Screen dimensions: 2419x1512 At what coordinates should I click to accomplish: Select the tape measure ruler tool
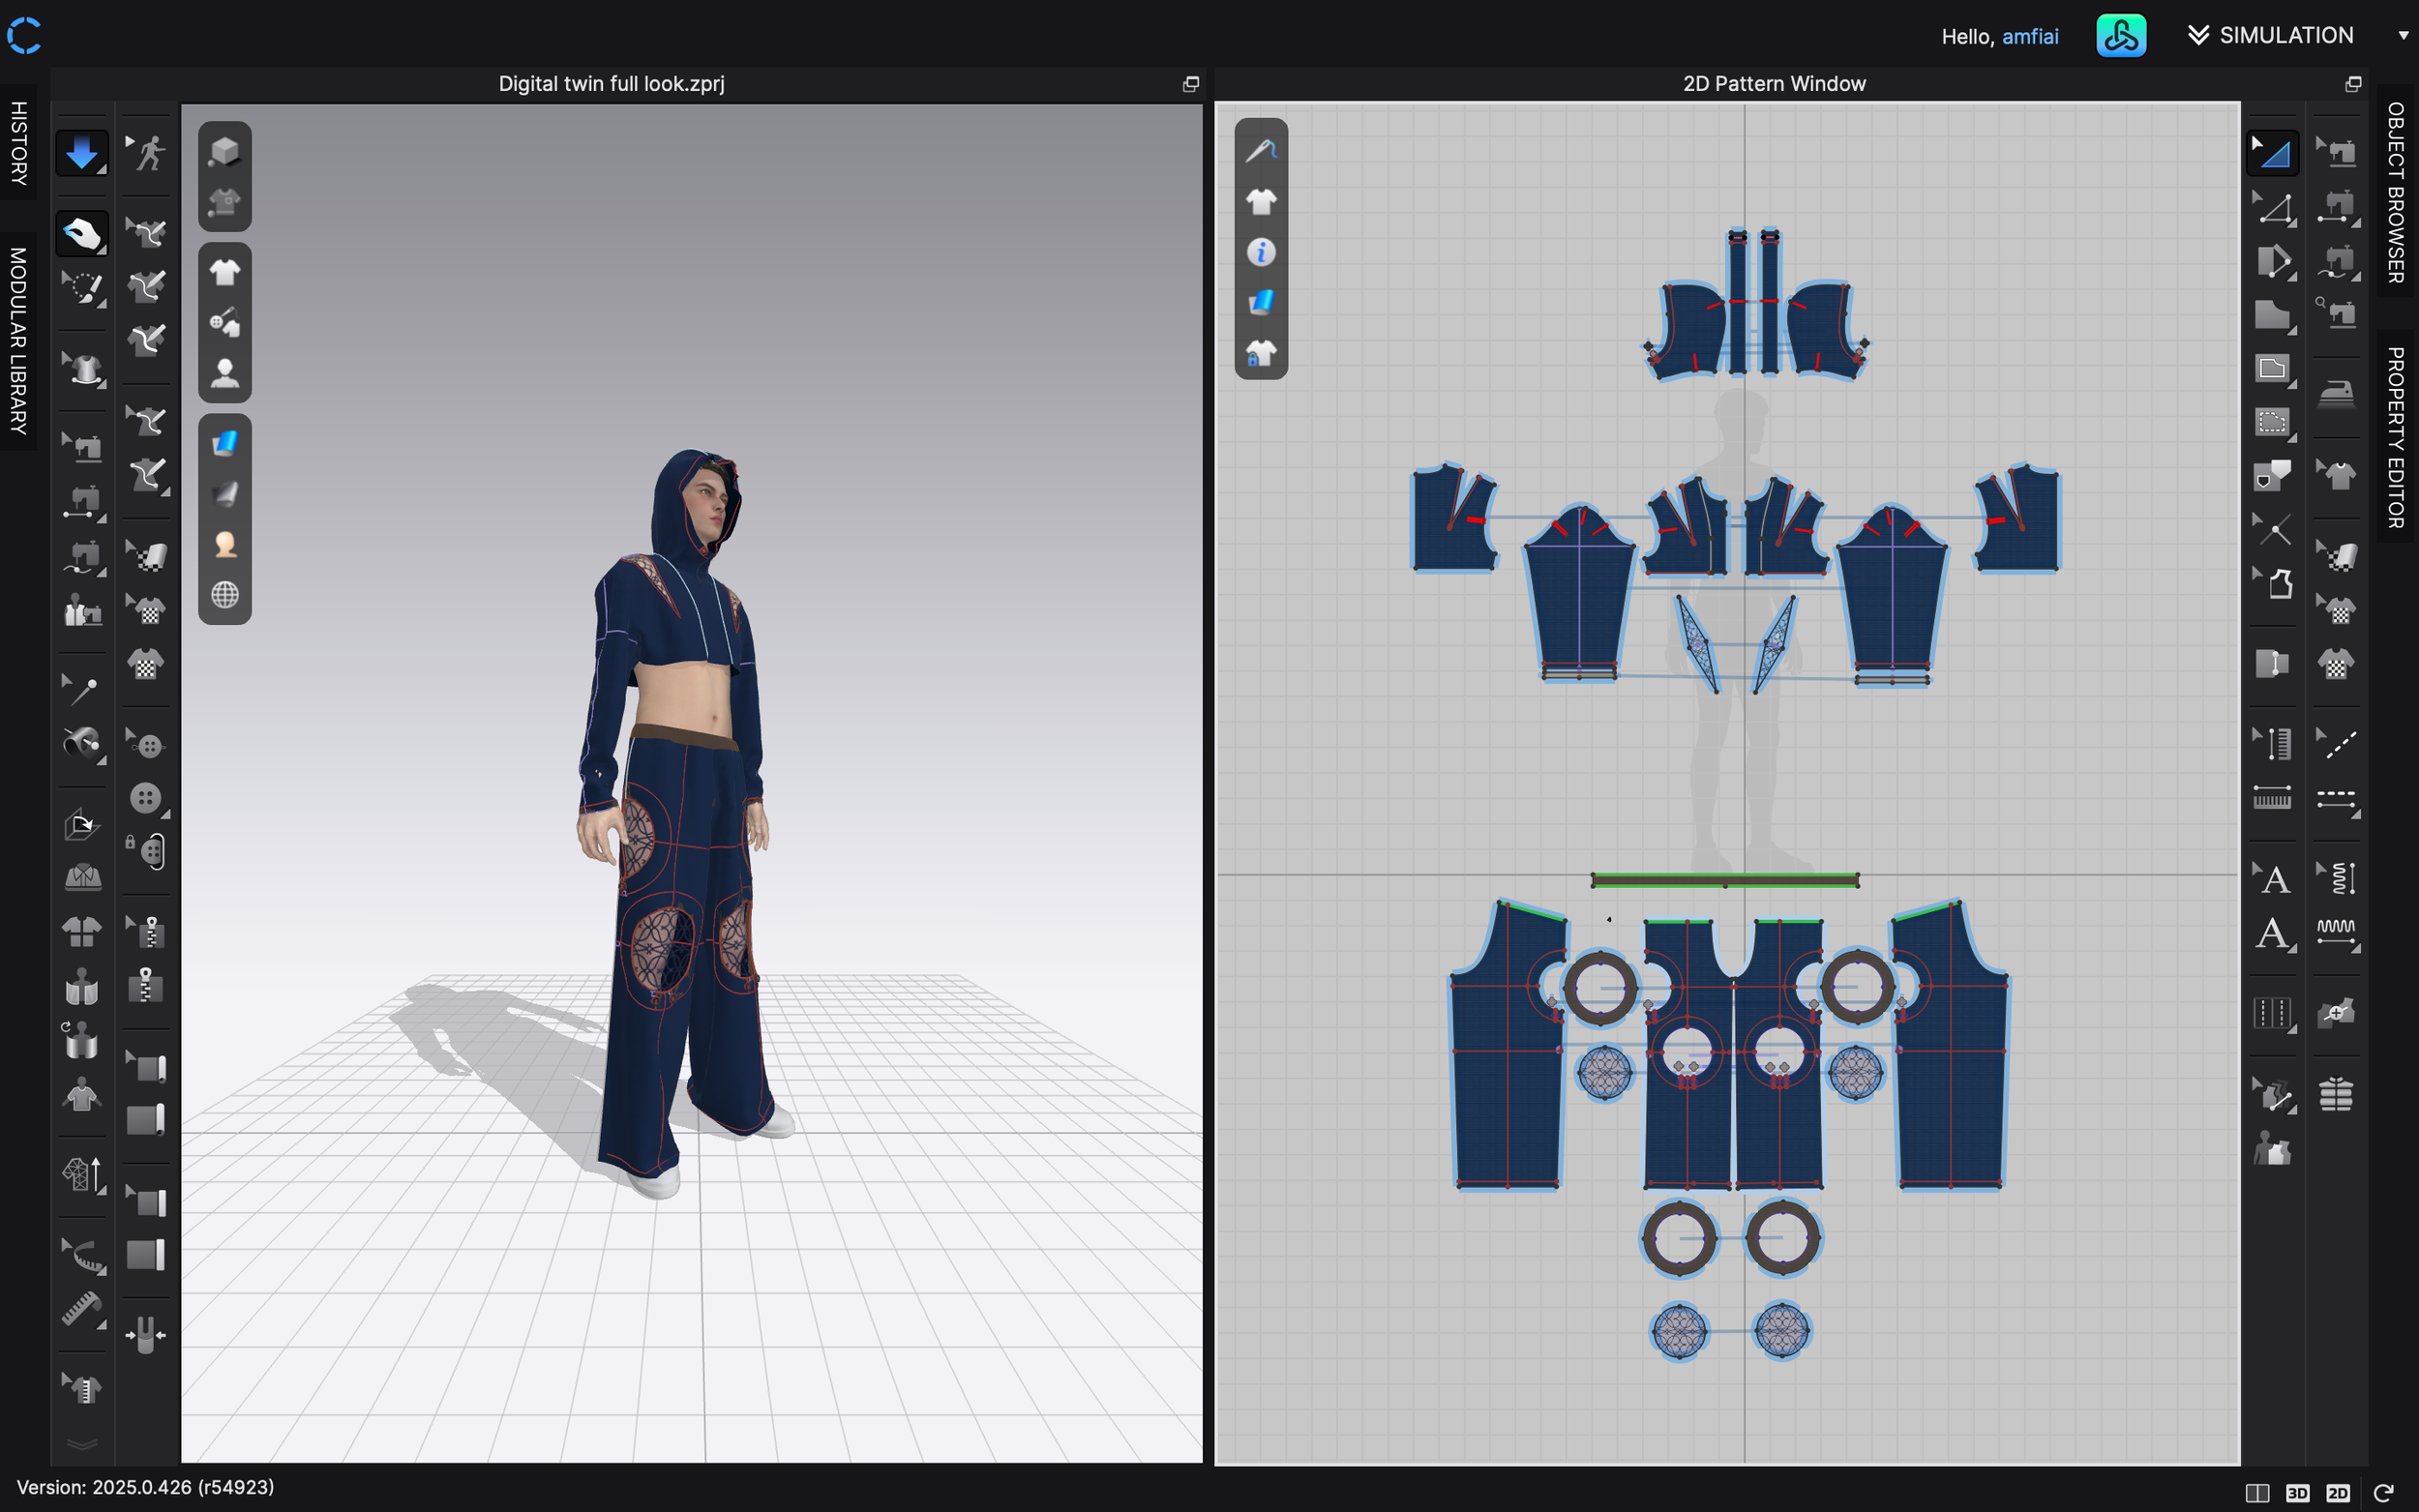click(x=81, y=1309)
